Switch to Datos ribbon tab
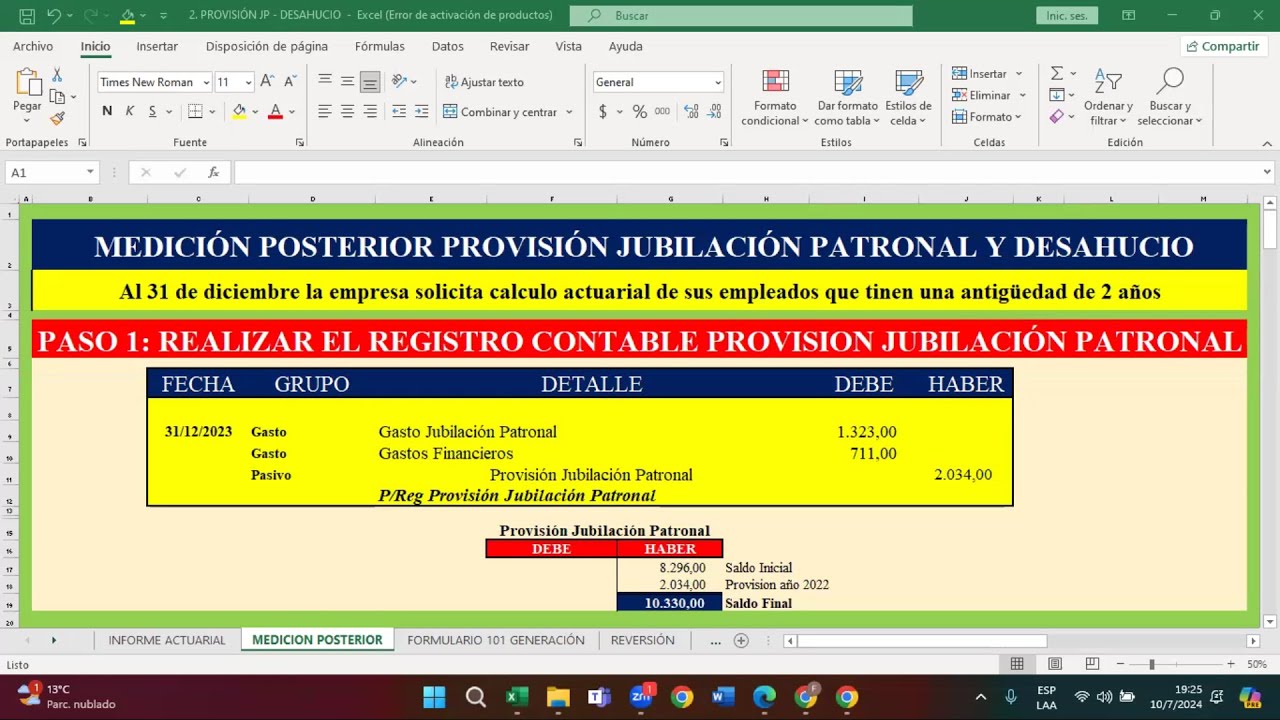This screenshot has width=1280, height=720. click(448, 46)
